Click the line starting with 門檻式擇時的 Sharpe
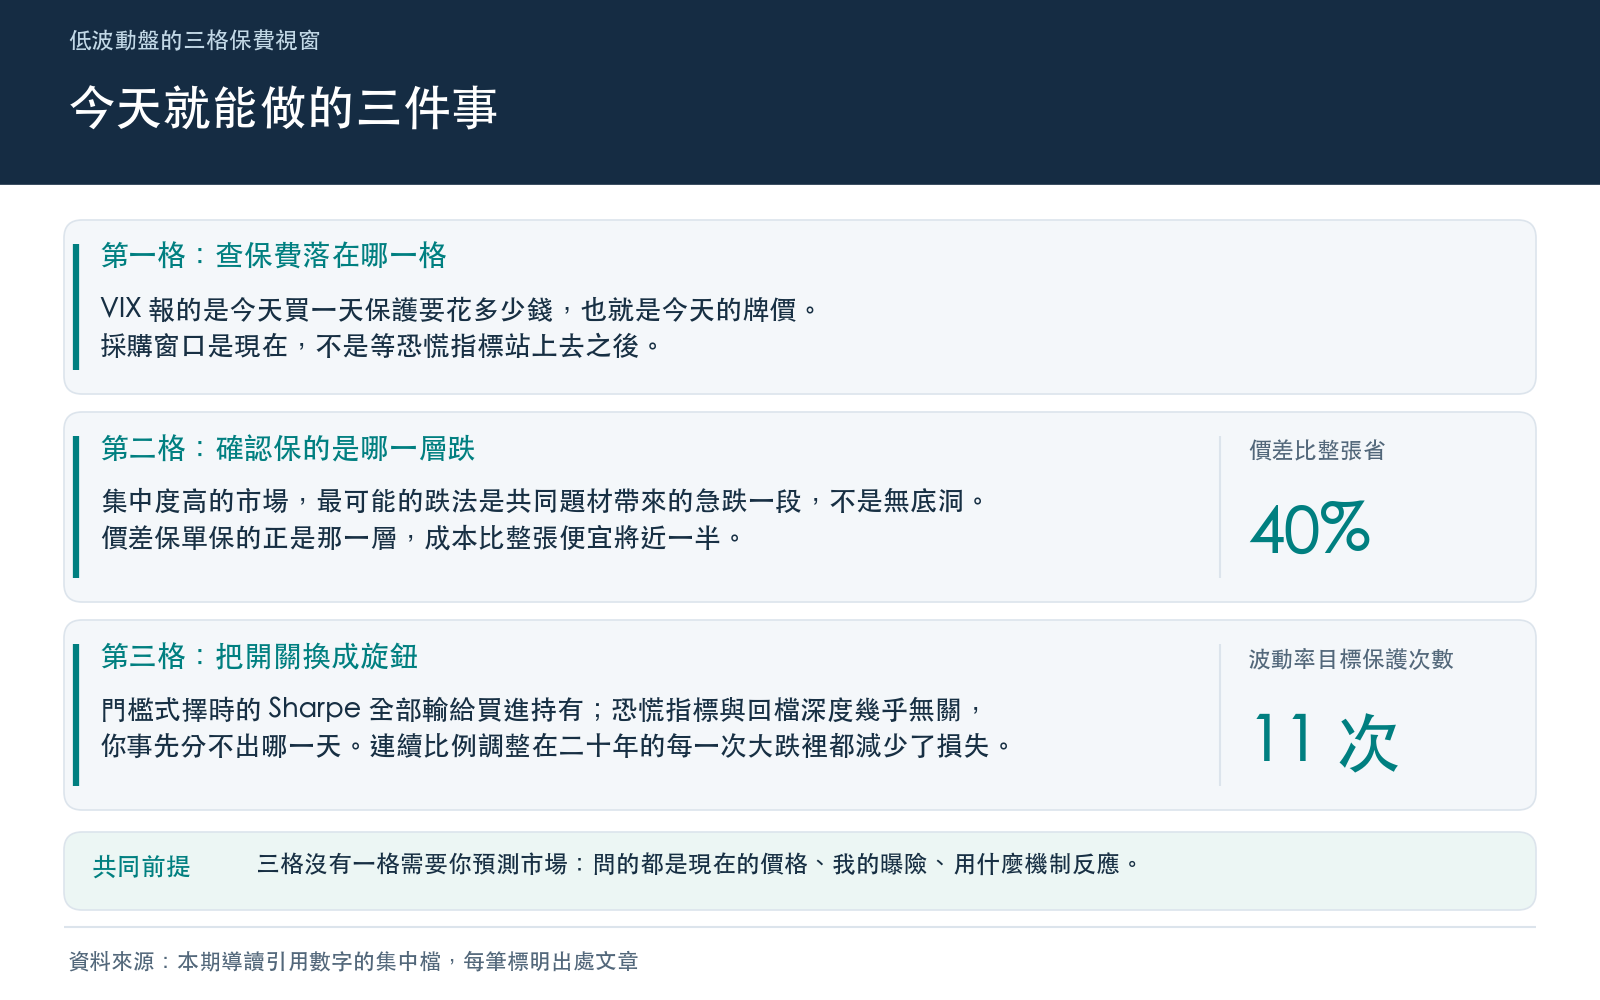This screenshot has height=1000, width=1600. point(543,709)
